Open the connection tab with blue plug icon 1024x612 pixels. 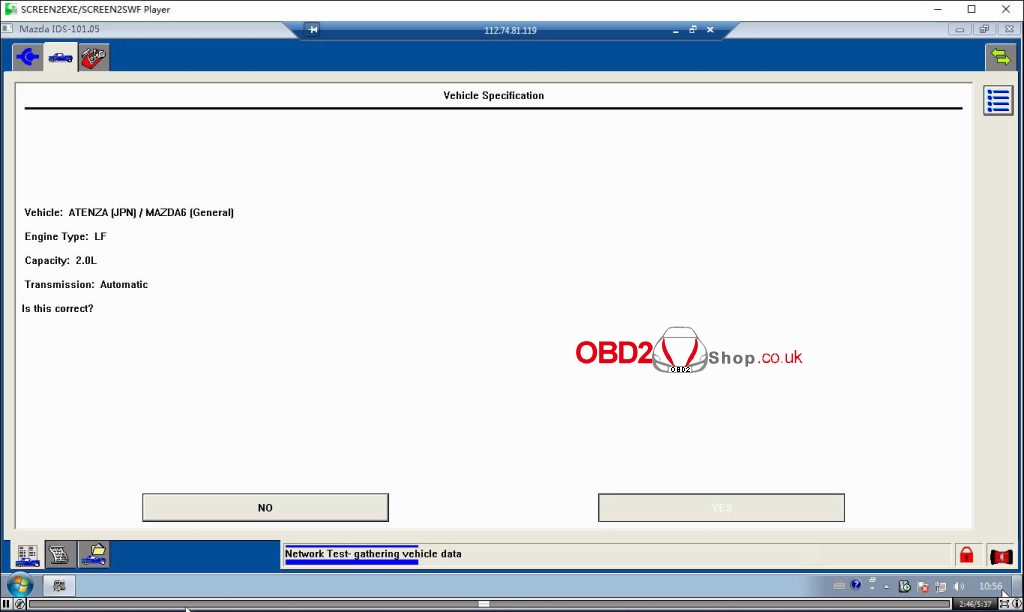(27, 57)
